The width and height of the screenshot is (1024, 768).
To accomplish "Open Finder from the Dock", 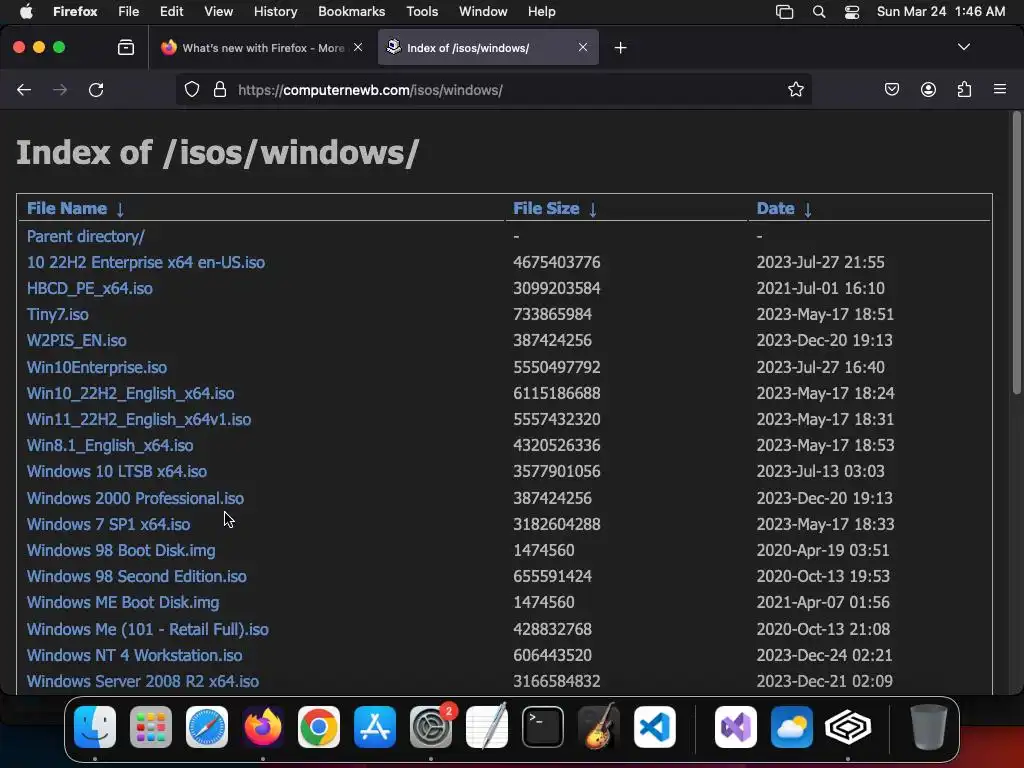I will click(95, 727).
